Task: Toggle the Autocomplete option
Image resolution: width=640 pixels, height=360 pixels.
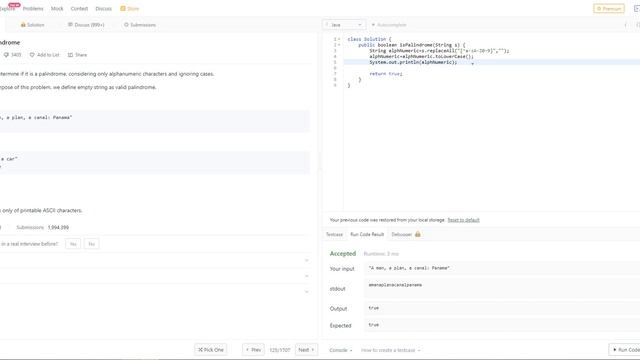Action: click(389, 25)
